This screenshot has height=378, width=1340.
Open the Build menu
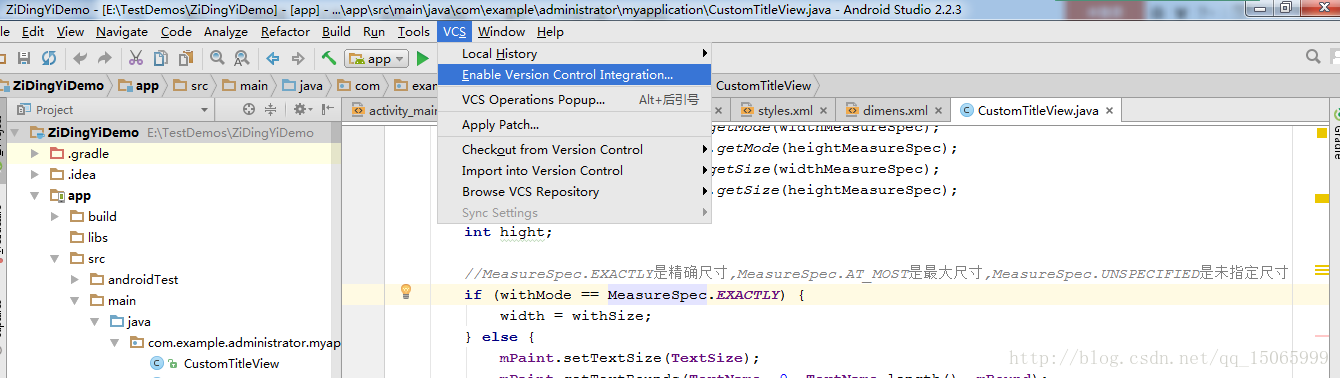[336, 32]
